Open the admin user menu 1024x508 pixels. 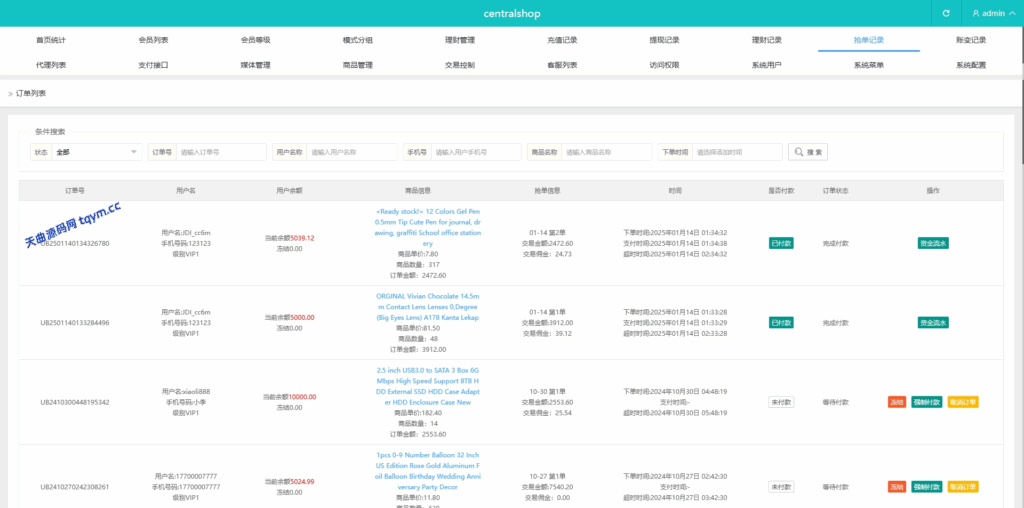point(993,13)
